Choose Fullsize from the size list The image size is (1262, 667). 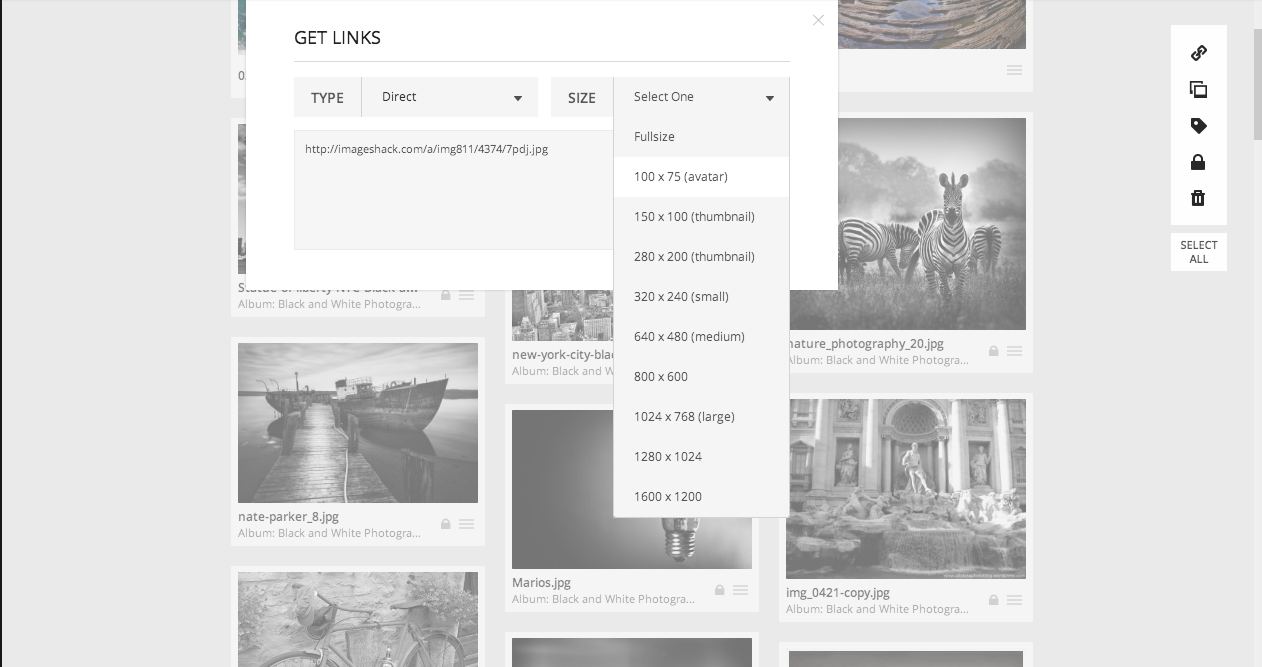tap(654, 137)
